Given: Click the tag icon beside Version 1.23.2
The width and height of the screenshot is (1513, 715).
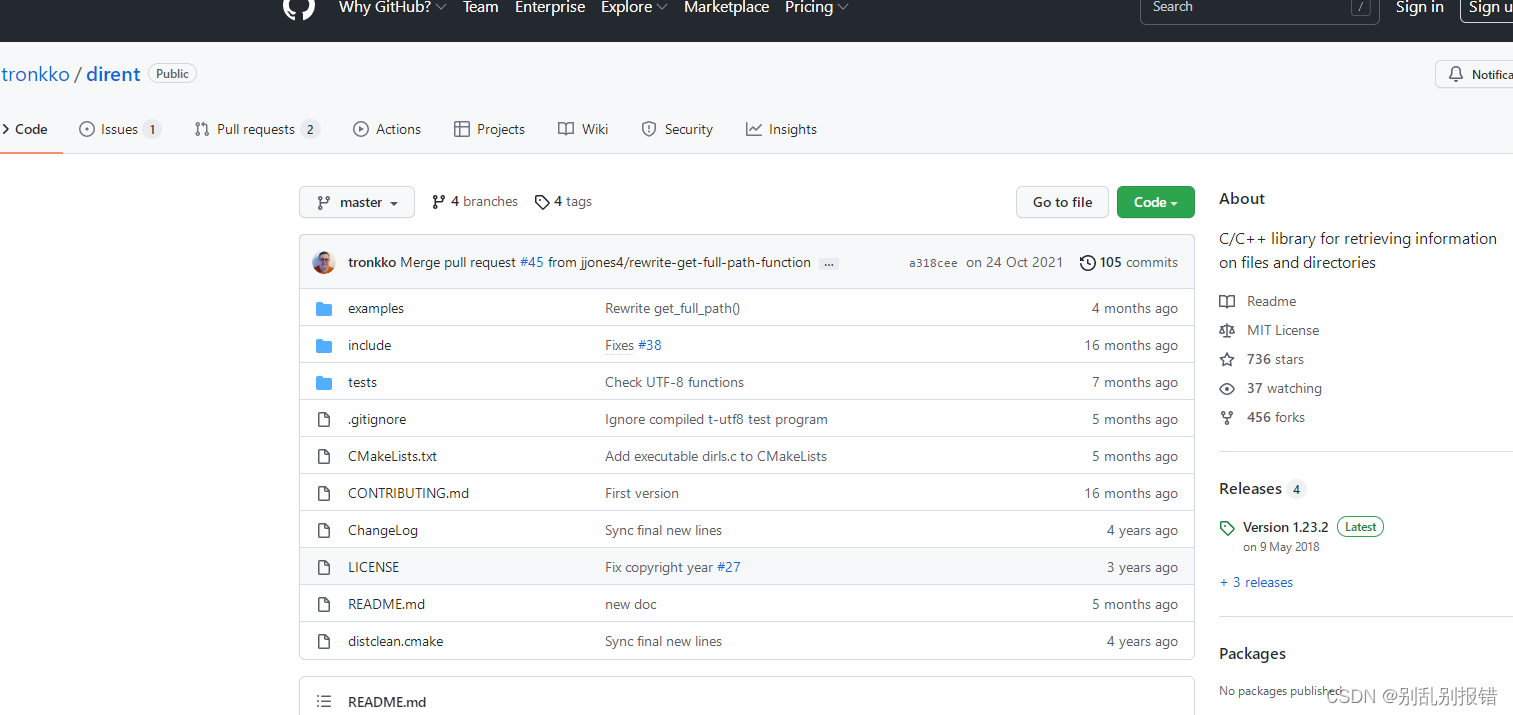Looking at the screenshot, I should (1227, 527).
